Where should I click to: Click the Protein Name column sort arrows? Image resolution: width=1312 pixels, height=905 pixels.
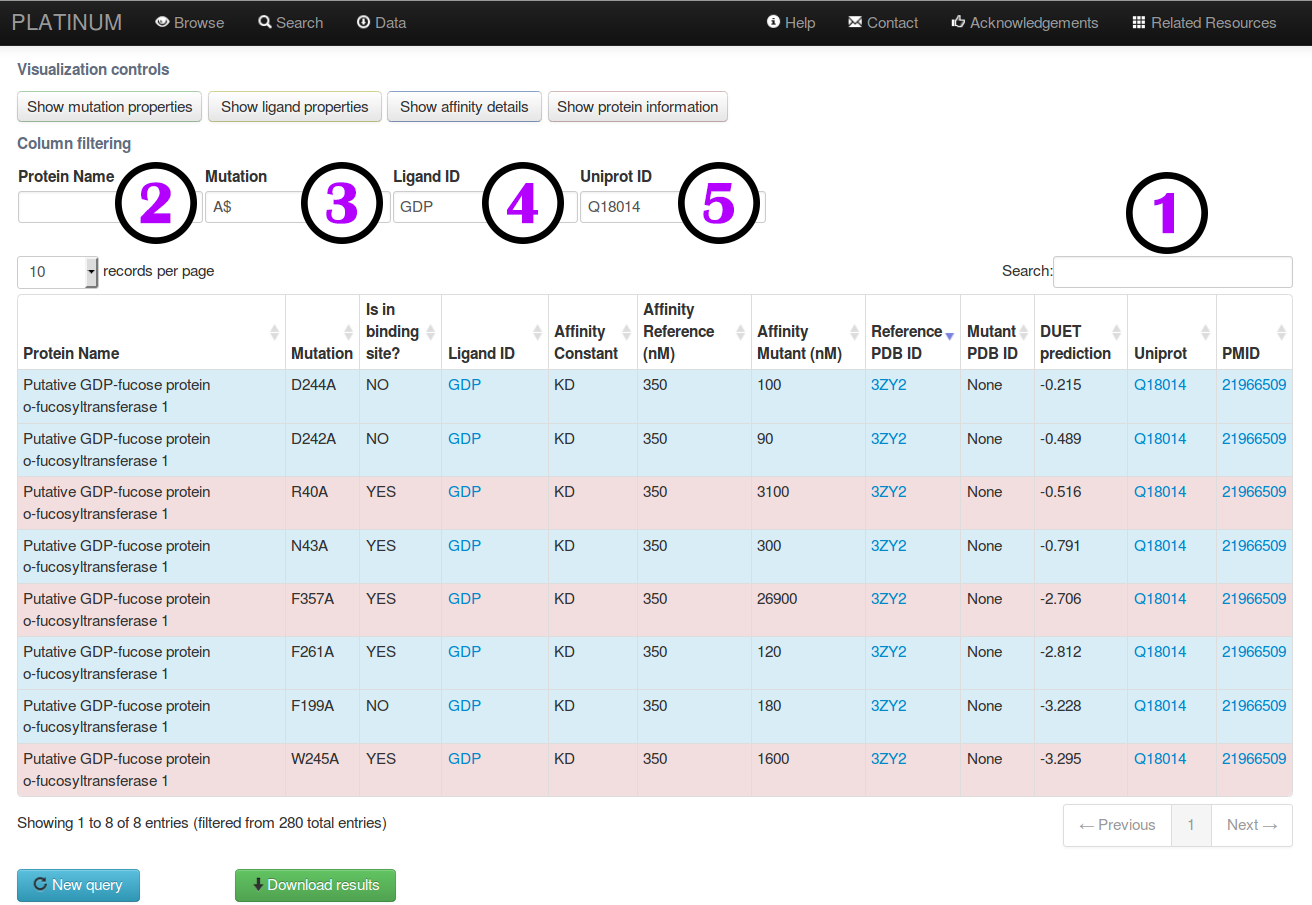click(x=274, y=332)
